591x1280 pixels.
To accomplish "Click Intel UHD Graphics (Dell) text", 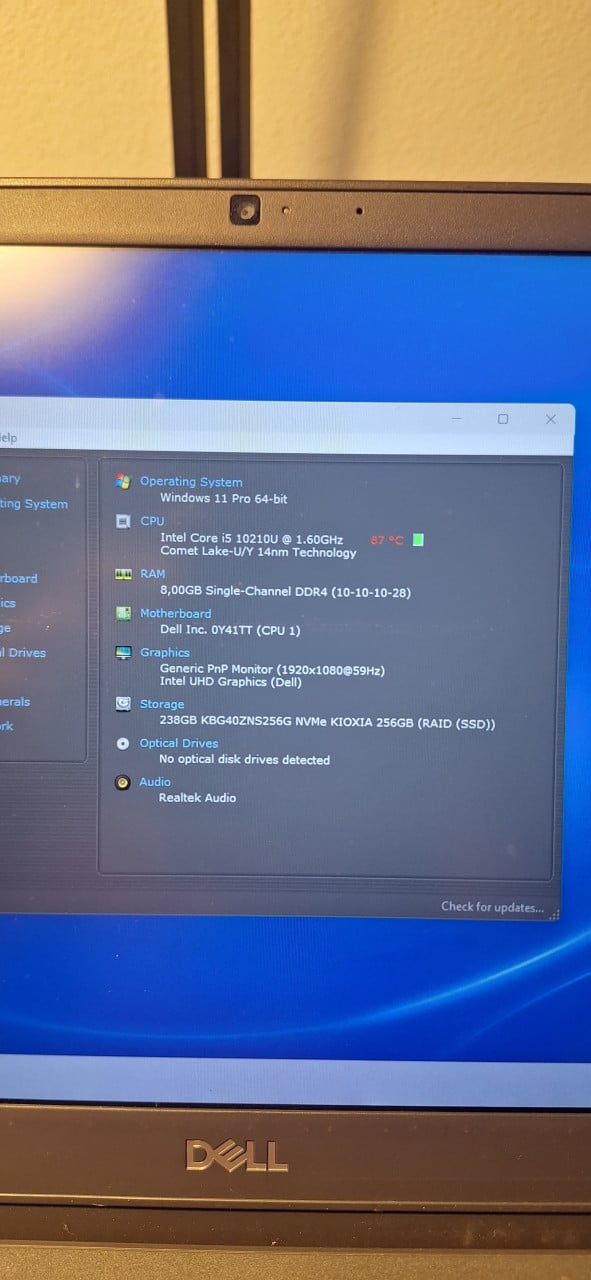I will click(230, 682).
